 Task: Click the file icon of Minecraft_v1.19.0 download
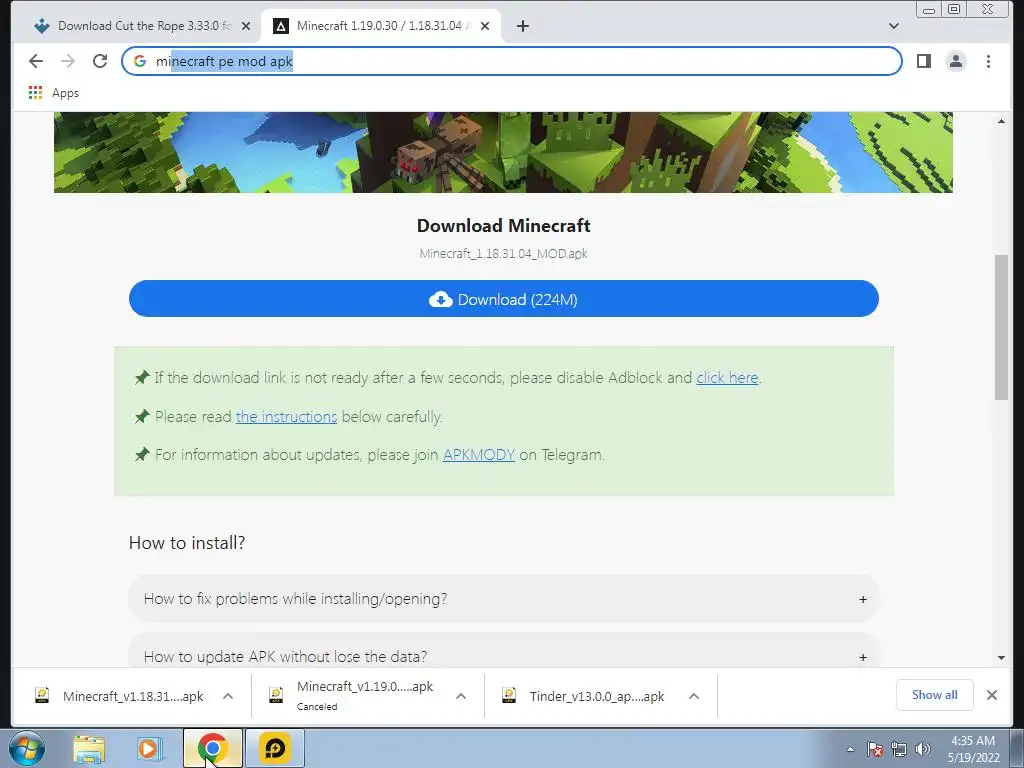pos(276,696)
